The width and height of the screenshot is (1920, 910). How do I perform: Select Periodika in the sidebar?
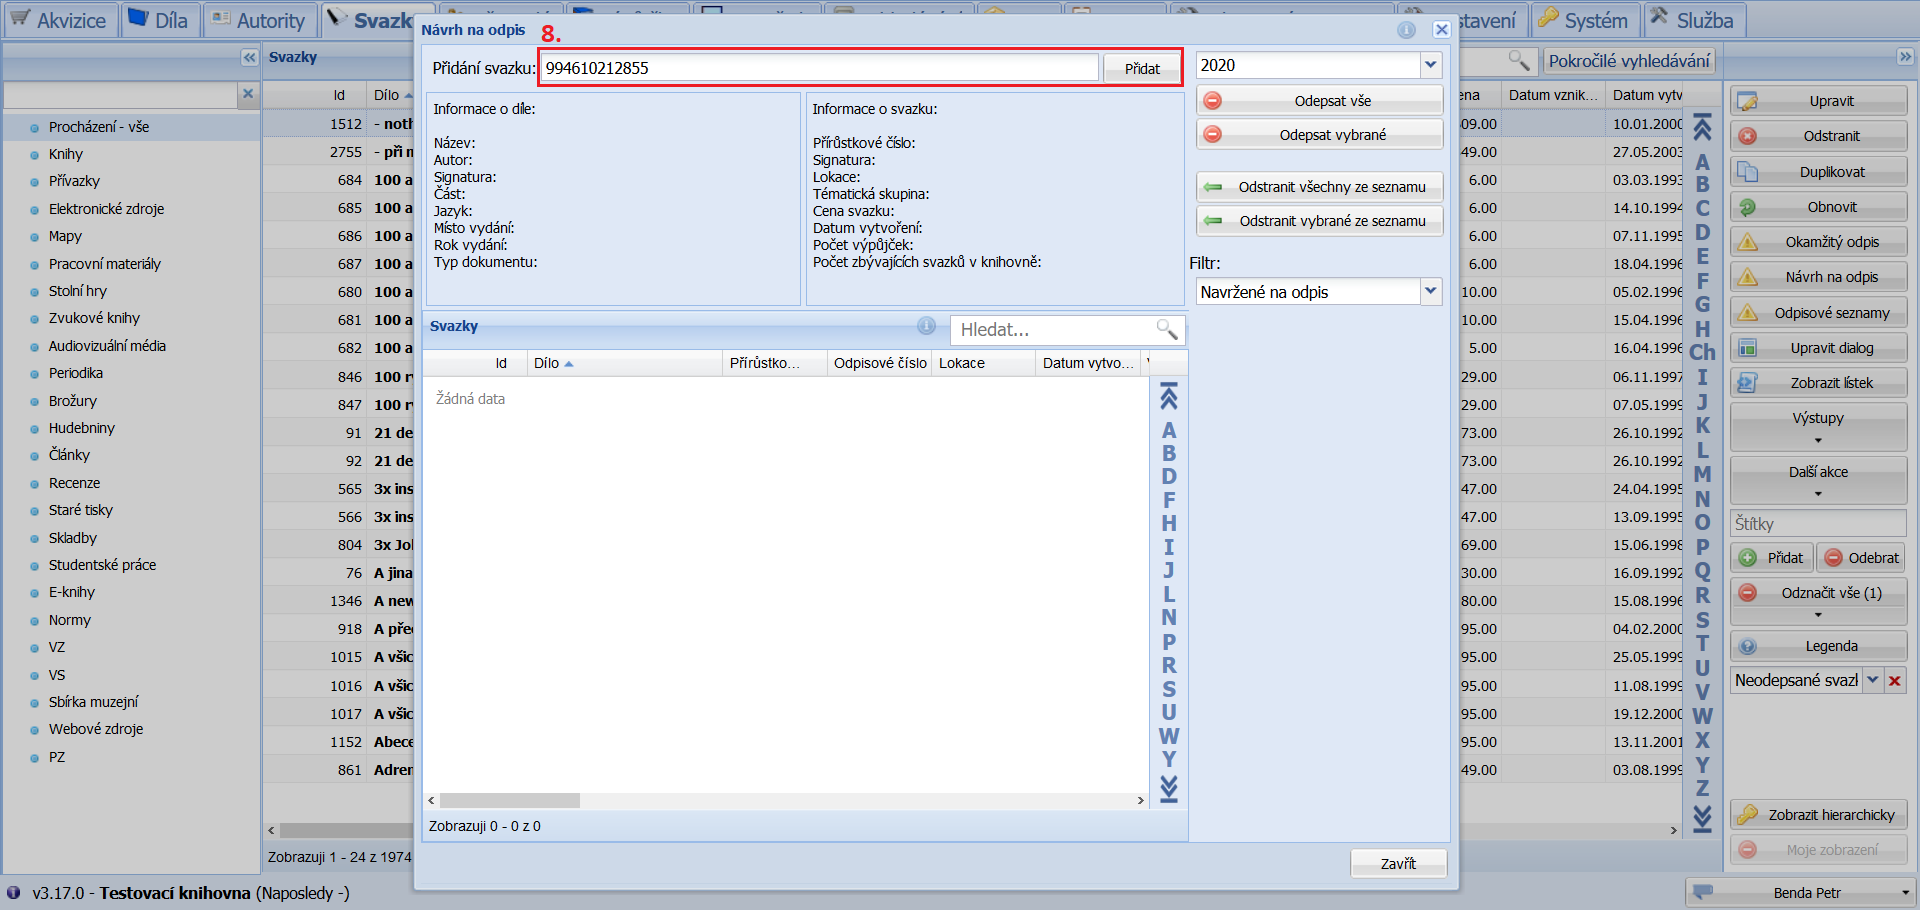76,373
